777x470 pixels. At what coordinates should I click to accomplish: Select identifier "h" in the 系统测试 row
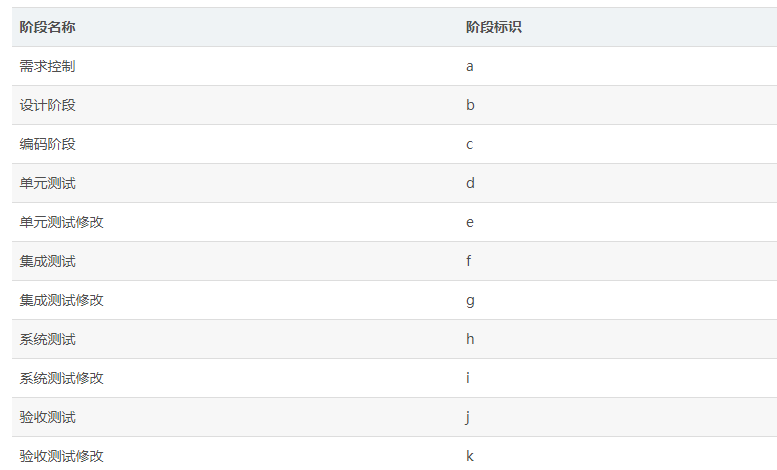point(470,339)
